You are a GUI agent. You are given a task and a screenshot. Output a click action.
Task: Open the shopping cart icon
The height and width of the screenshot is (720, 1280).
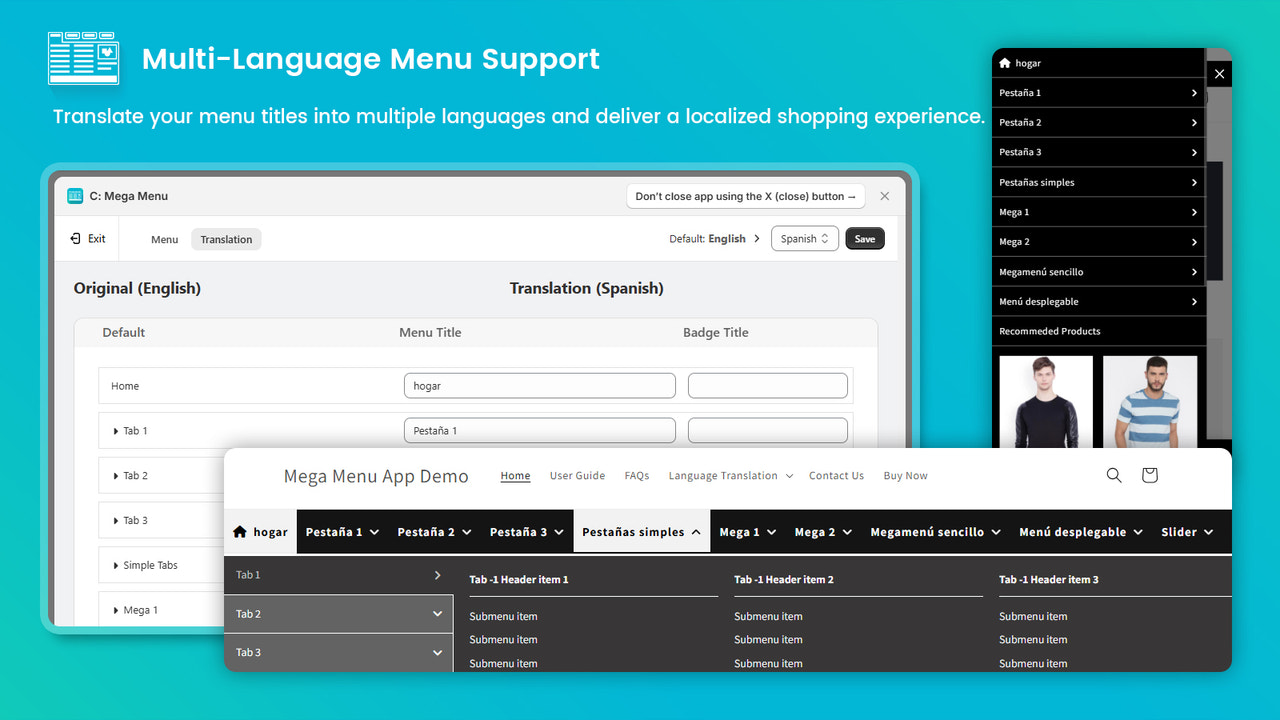point(1149,475)
